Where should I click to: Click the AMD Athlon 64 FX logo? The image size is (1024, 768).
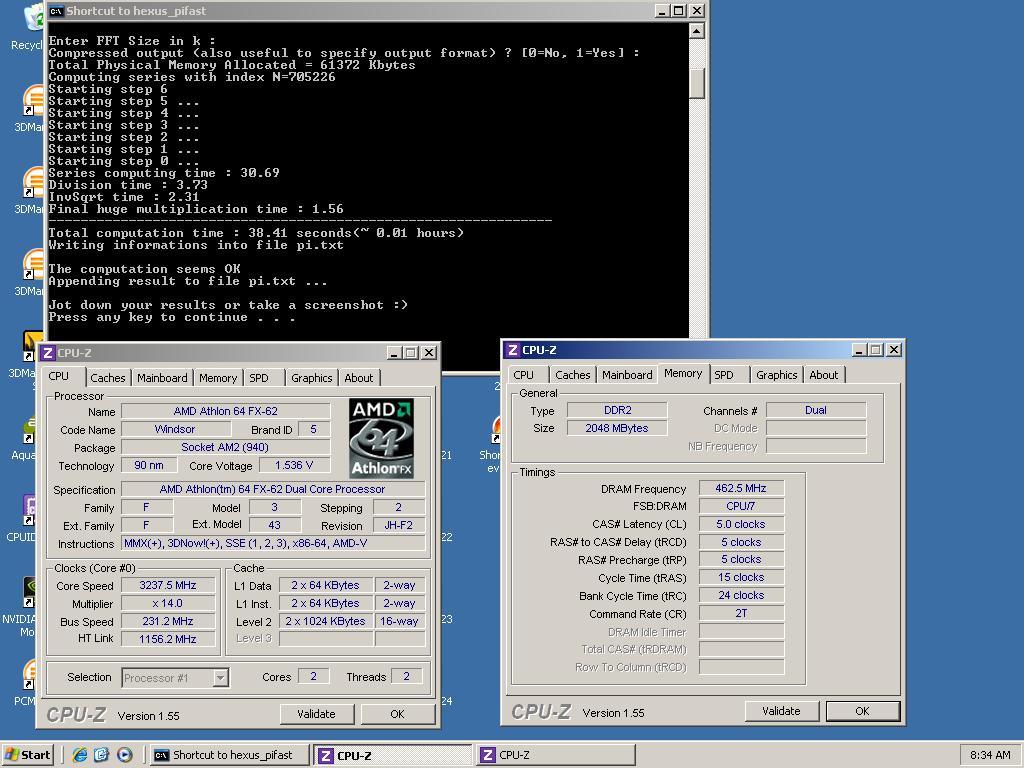pyautogui.click(x=381, y=438)
